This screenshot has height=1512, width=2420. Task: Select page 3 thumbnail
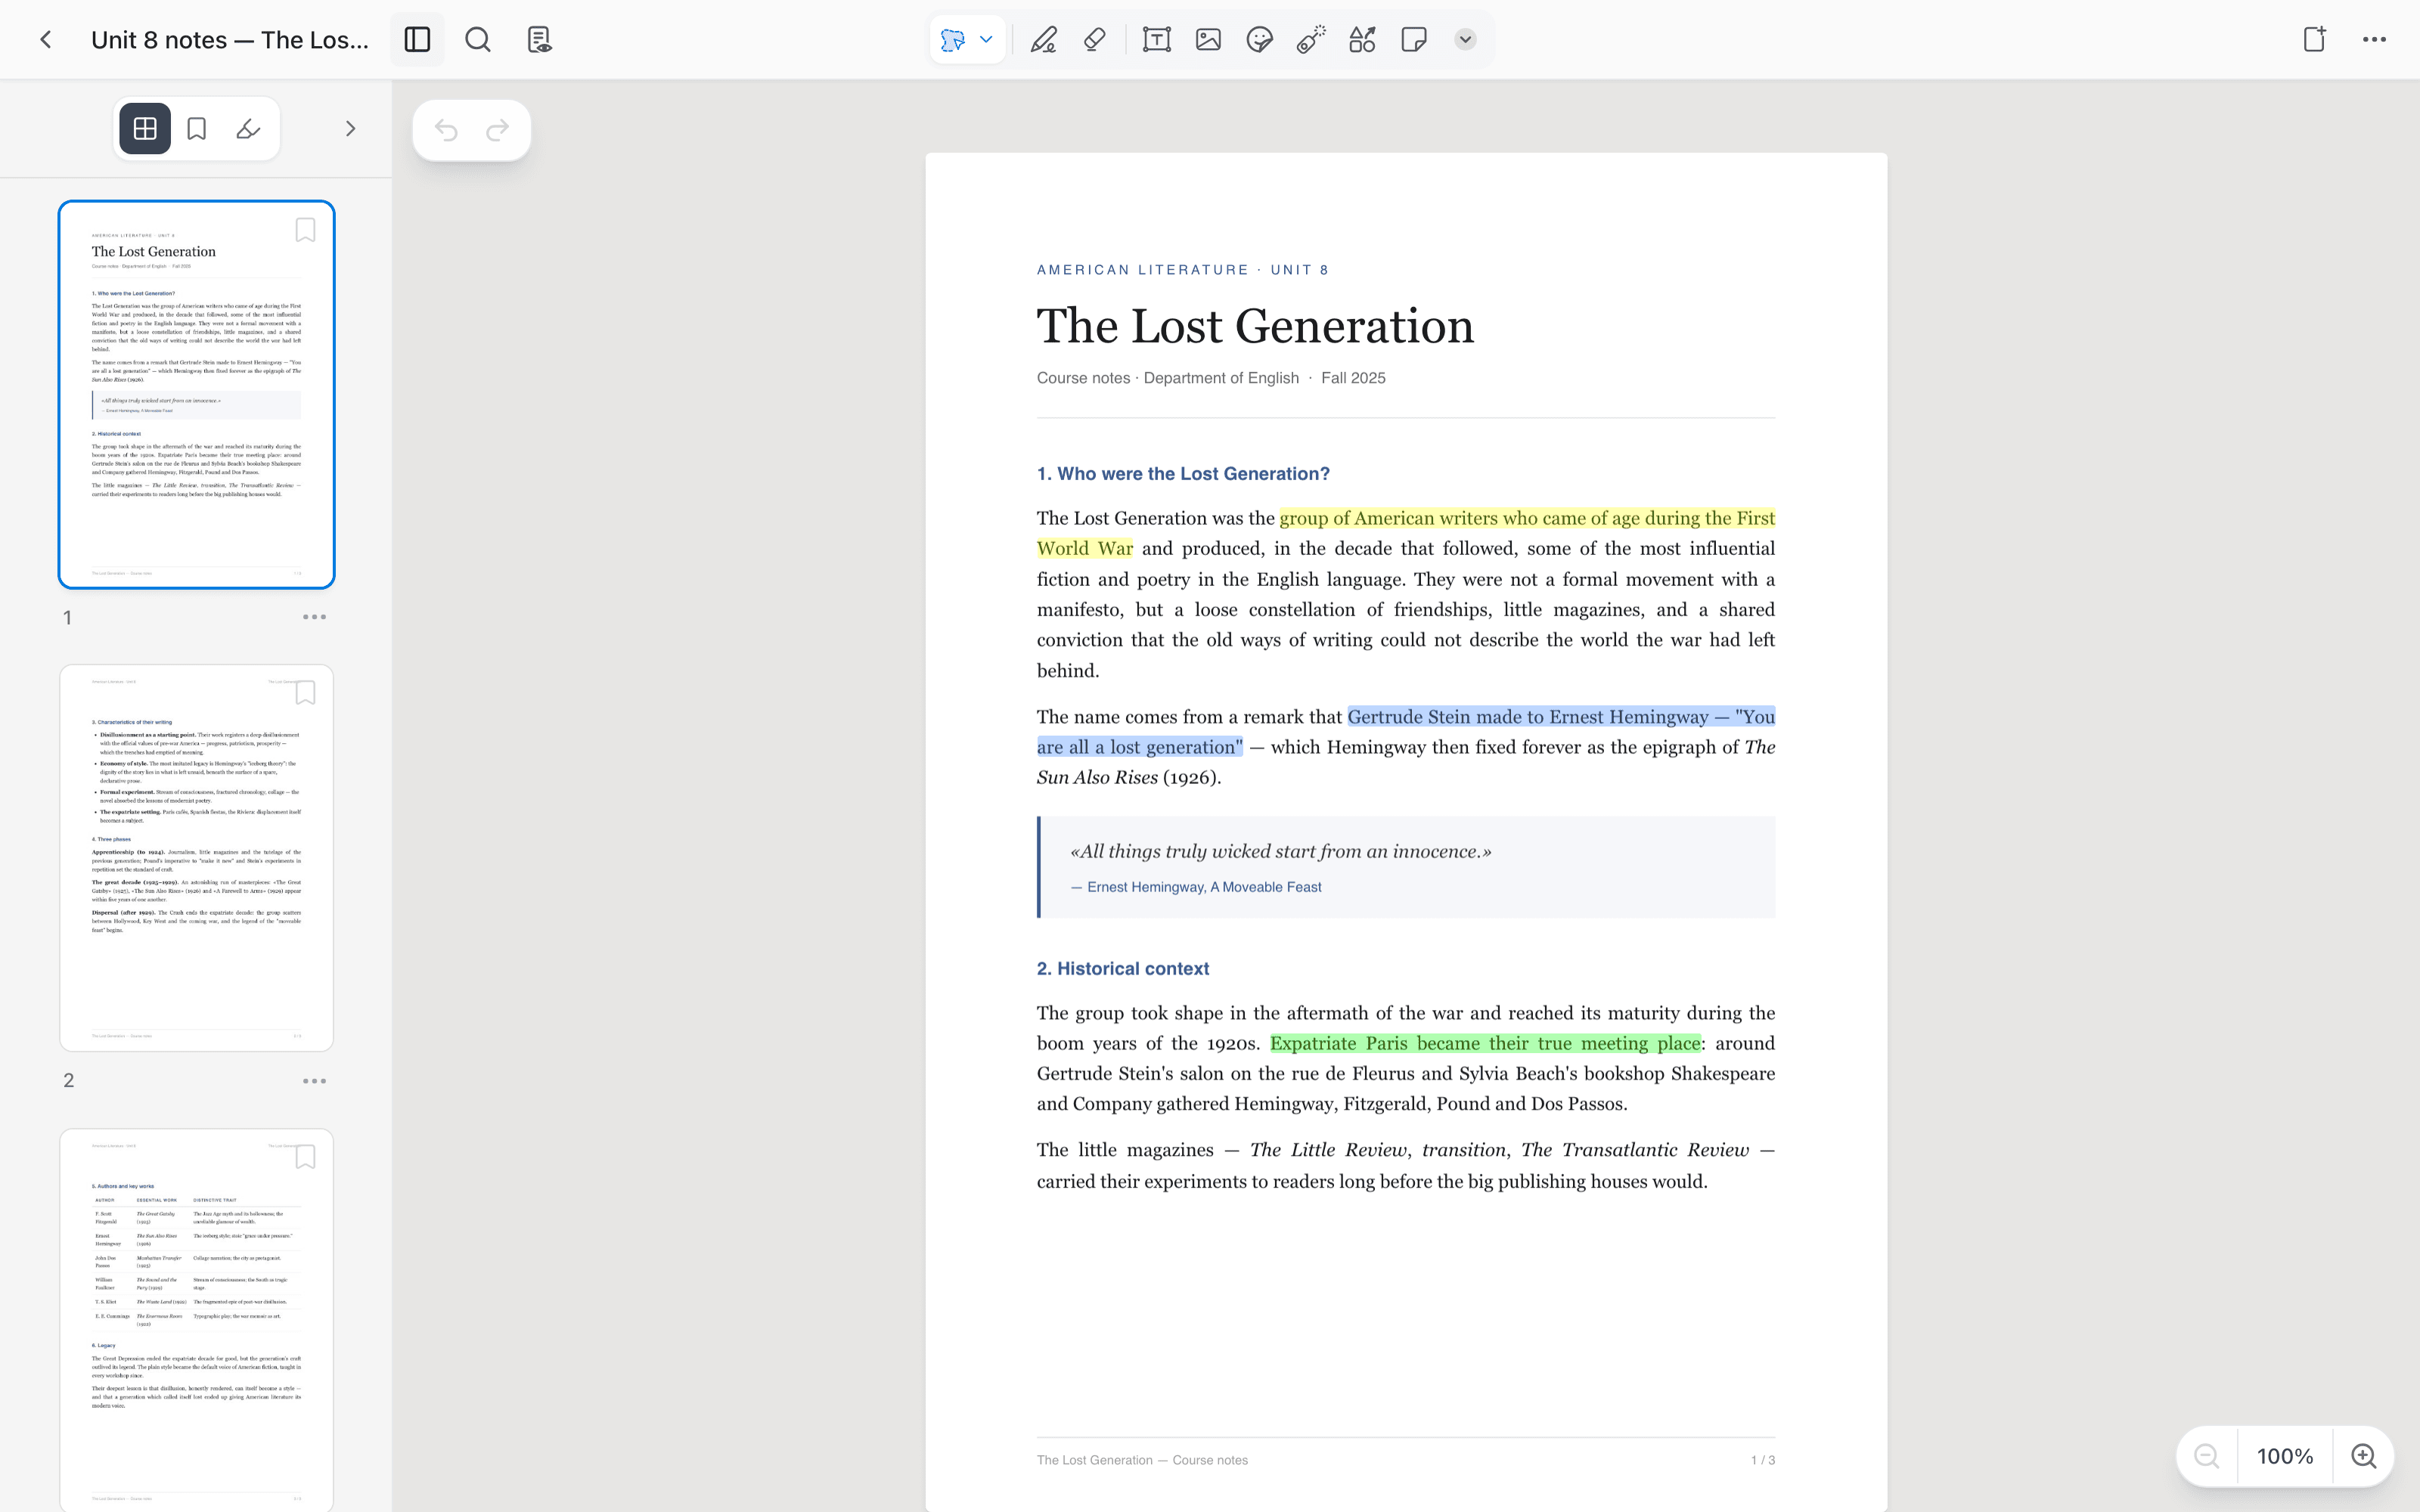click(196, 1320)
